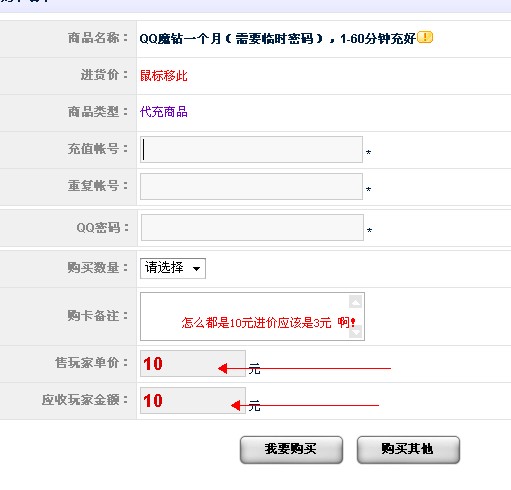Click the product name text QQ魔钻一个月
Image resolution: width=511 pixels, height=490 pixels.
point(180,39)
